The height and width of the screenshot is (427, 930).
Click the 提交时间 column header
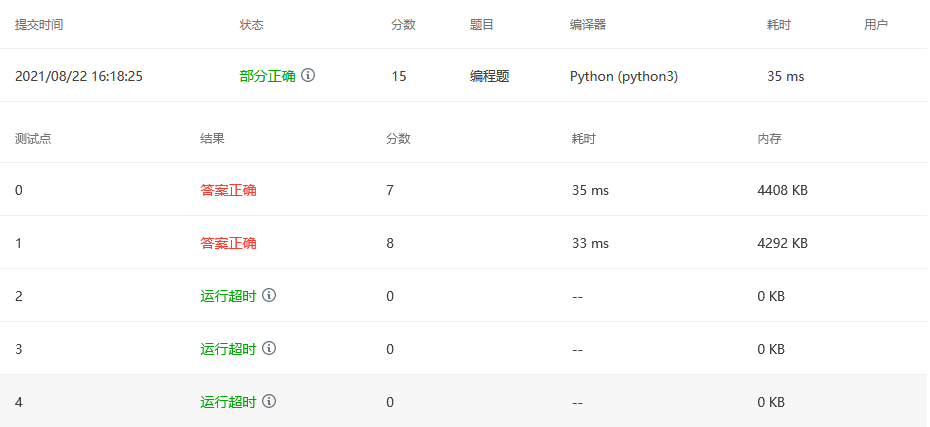39,25
